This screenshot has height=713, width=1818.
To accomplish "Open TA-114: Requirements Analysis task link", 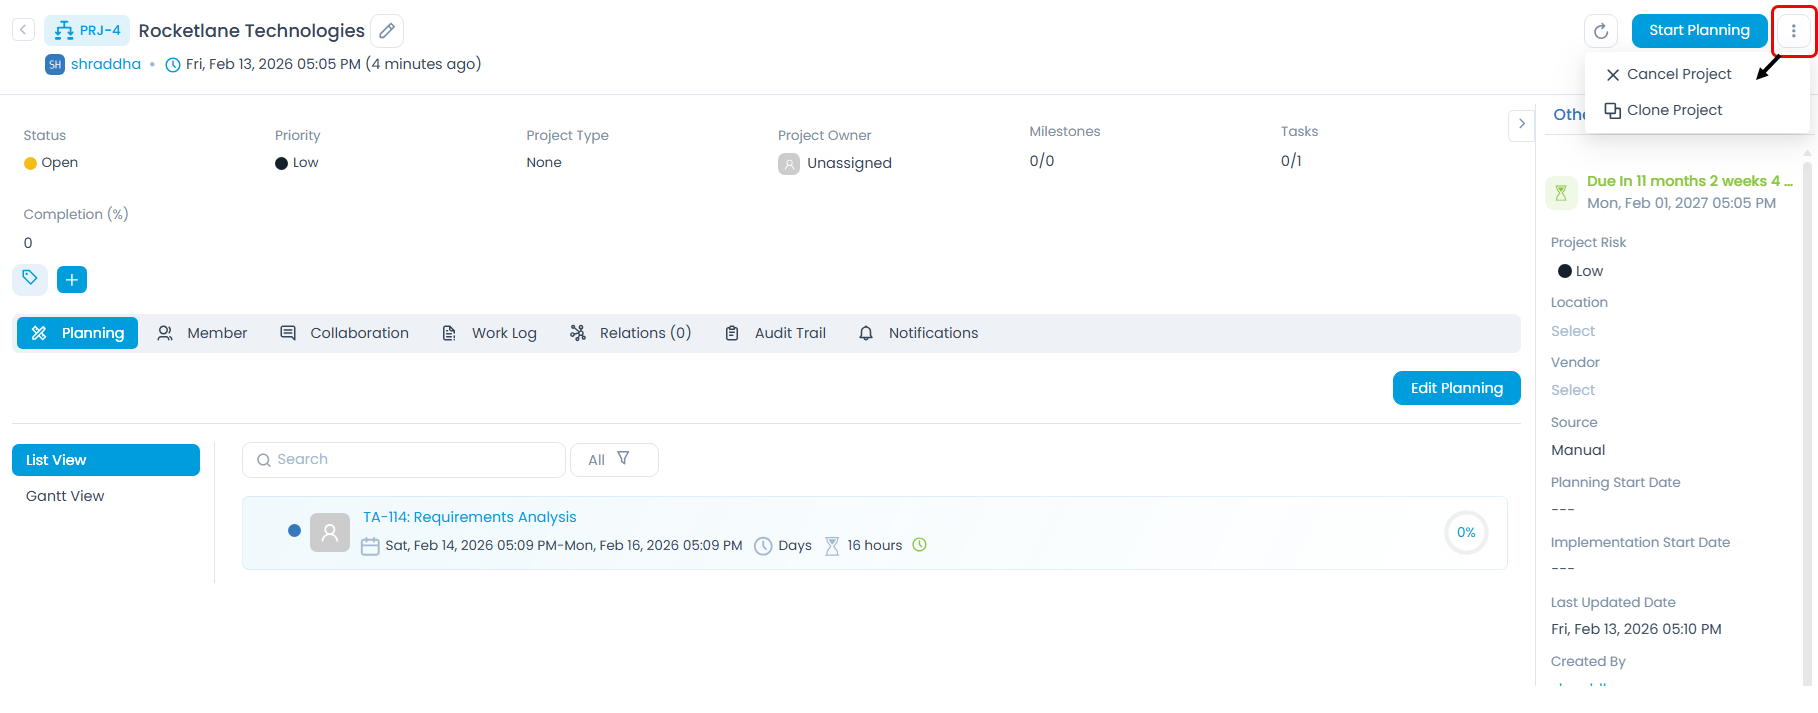I will coord(469,517).
